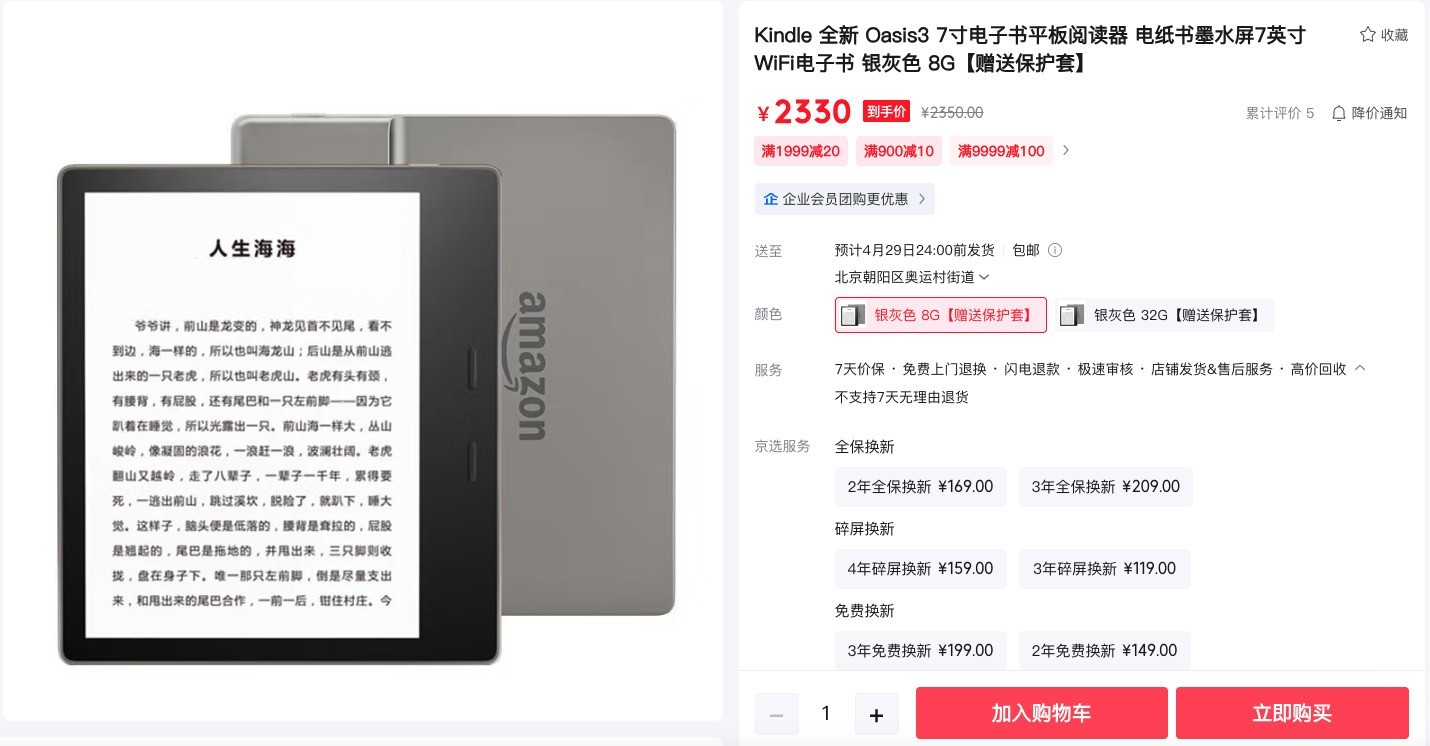This screenshot has width=1430, height=746.
Task: Select 银灰色 32G color option
Action: (x=1164, y=315)
